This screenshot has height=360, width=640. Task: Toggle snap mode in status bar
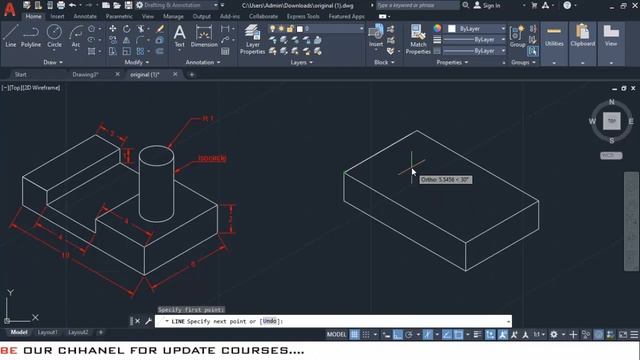coord(366,335)
